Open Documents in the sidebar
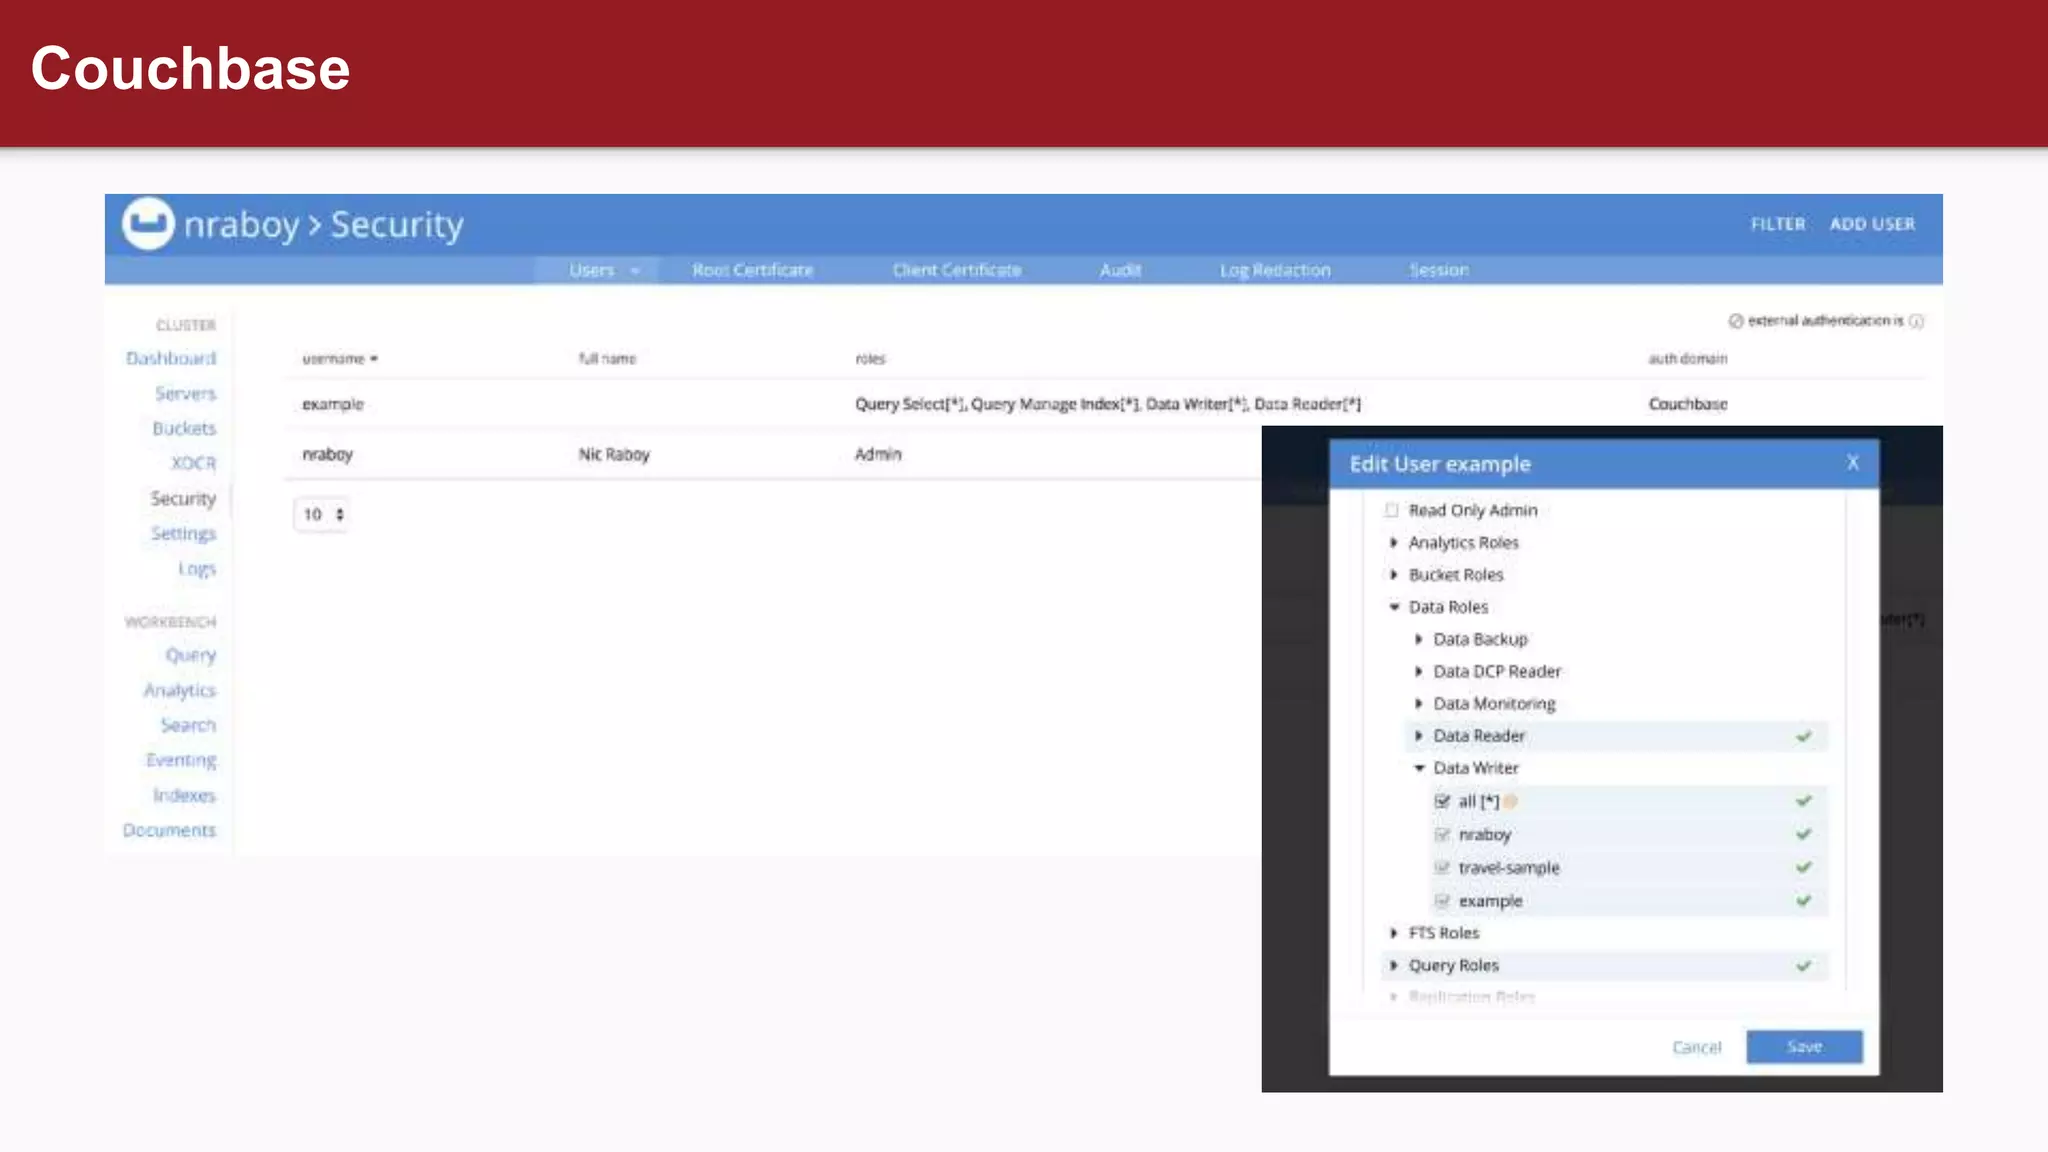2048x1152 pixels. 169,830
